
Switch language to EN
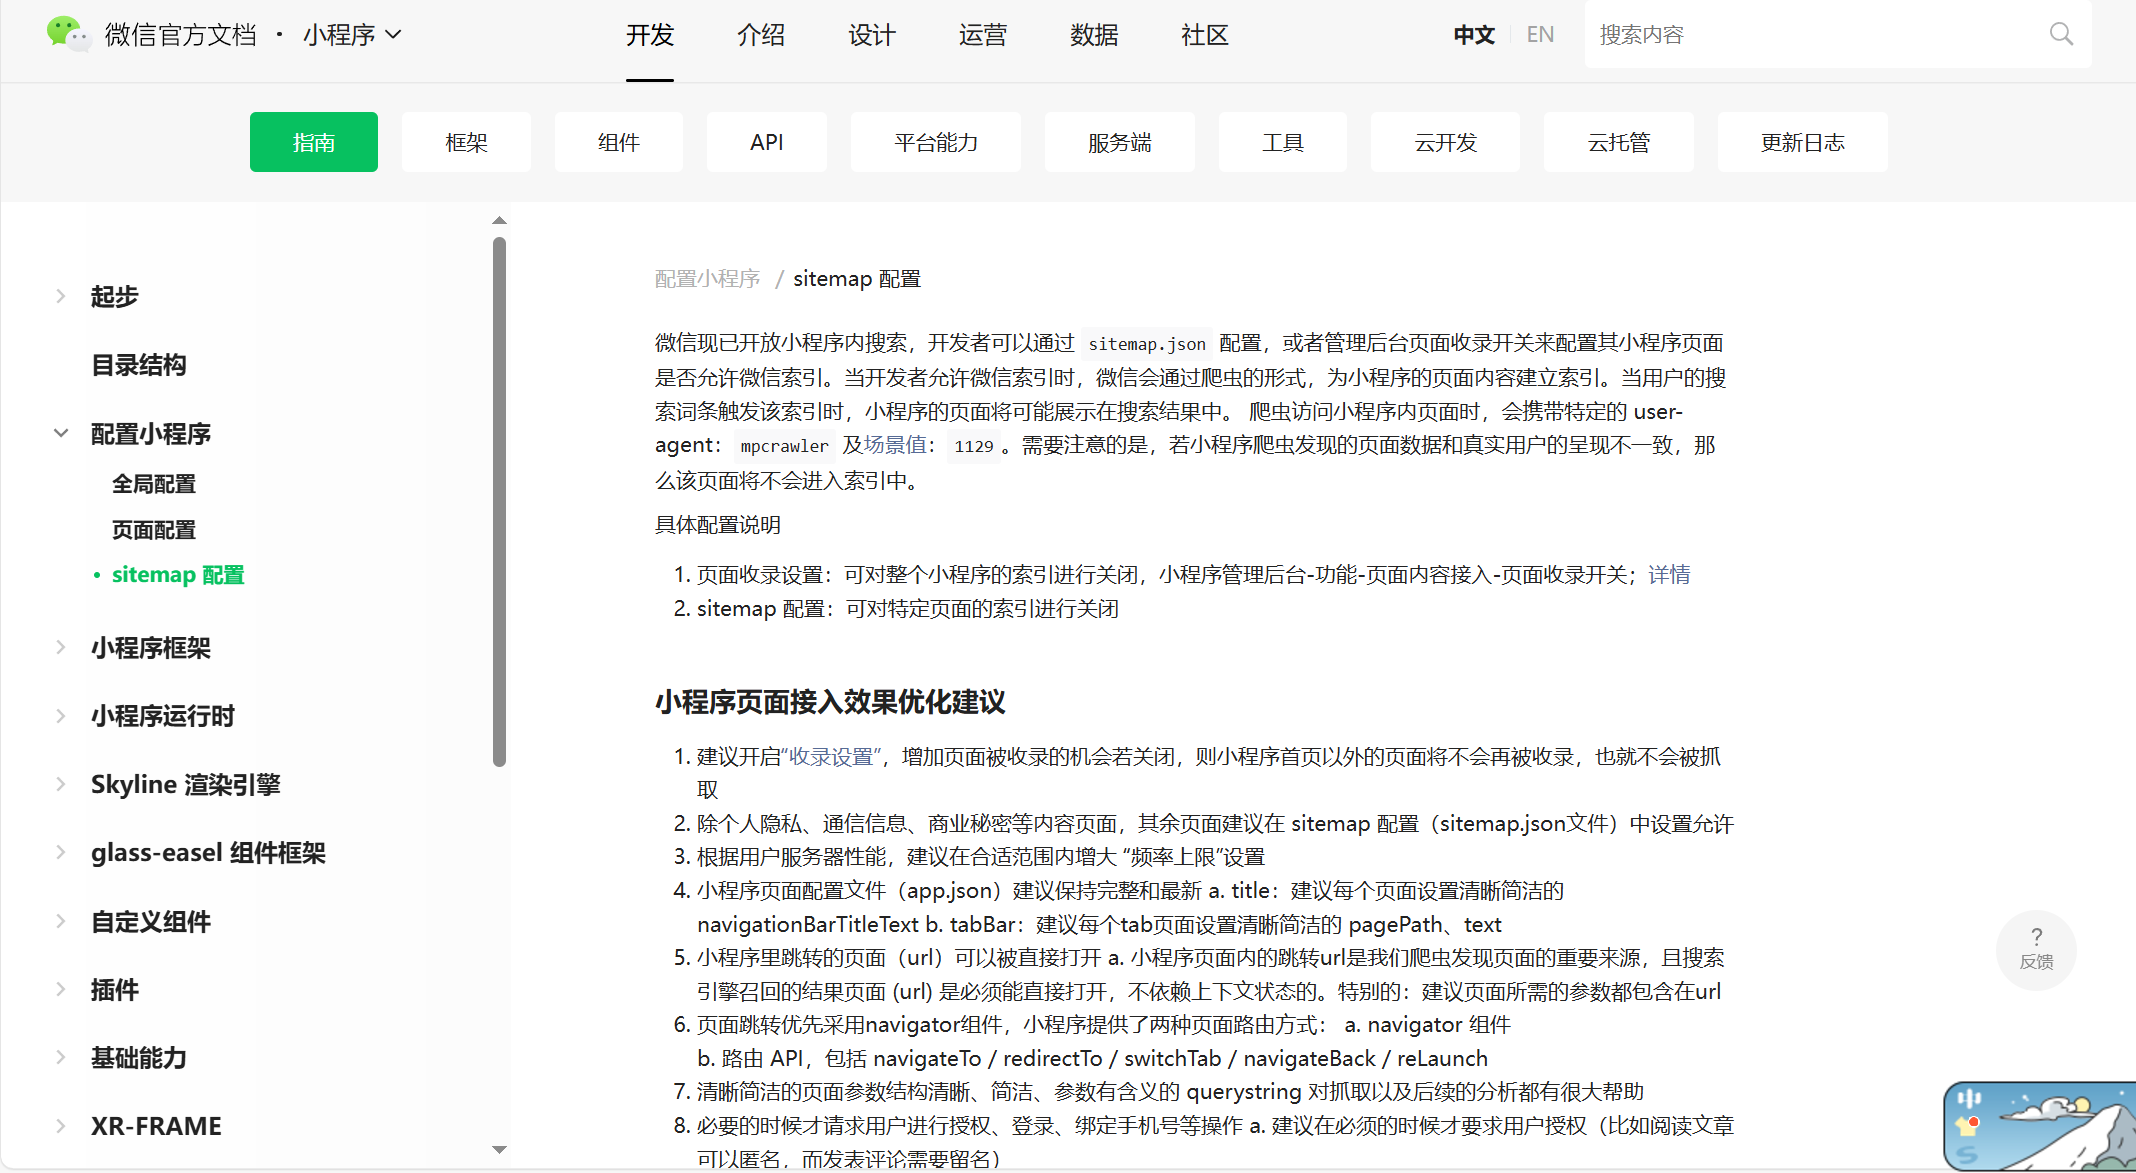(1540, 35)
